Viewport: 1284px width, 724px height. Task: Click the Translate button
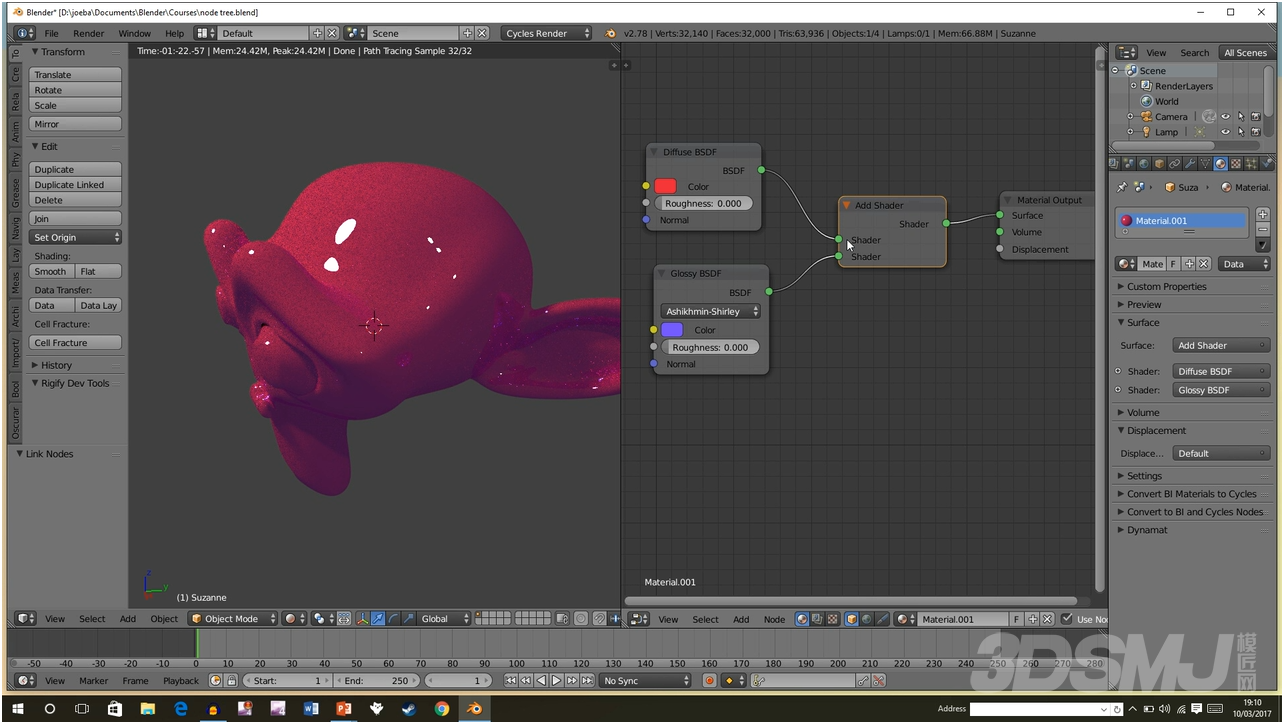tap(76, 75)
